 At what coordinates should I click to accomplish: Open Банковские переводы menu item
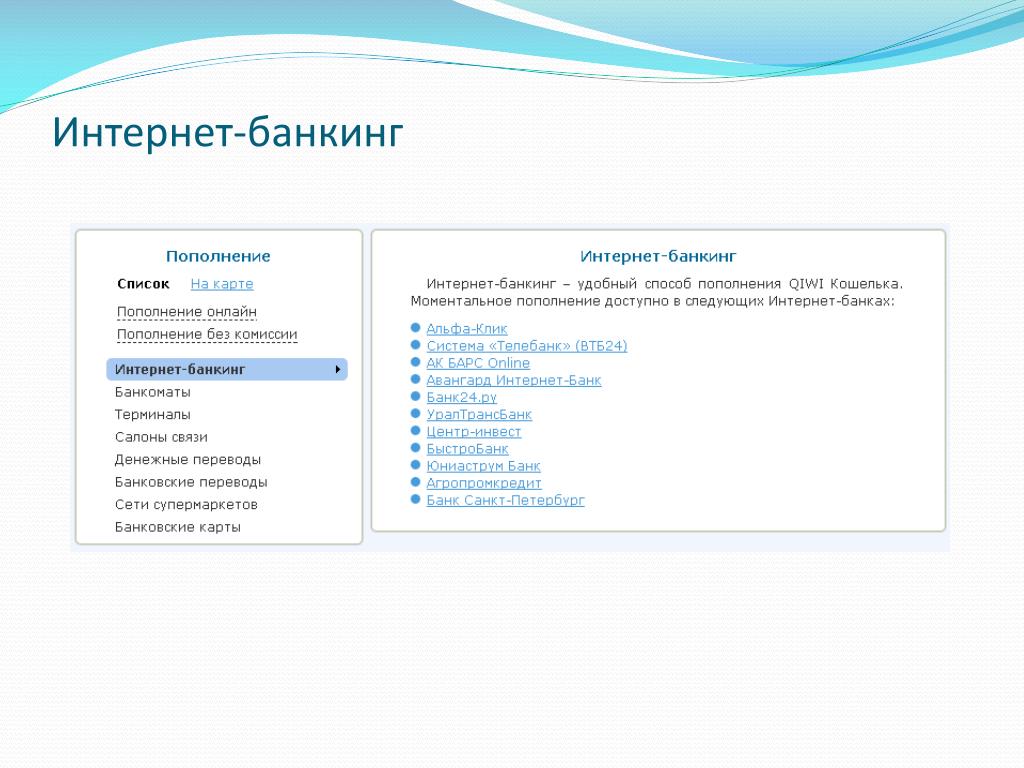click(x=191, y=482)
